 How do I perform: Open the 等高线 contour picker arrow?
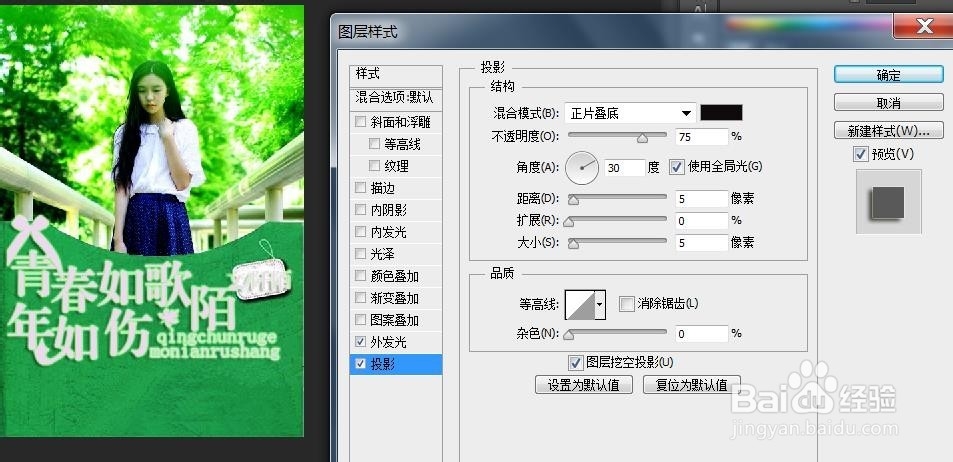[600, 305]
